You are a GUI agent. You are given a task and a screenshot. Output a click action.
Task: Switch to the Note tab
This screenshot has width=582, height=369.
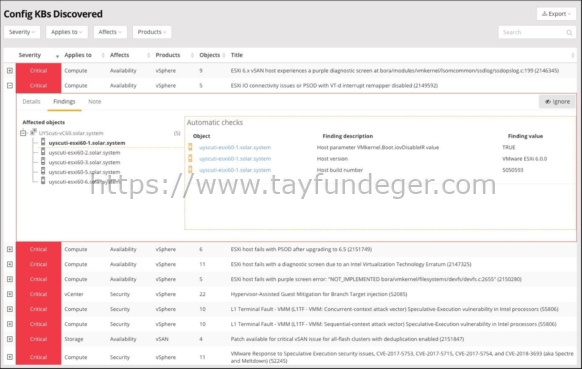(95, 101)
